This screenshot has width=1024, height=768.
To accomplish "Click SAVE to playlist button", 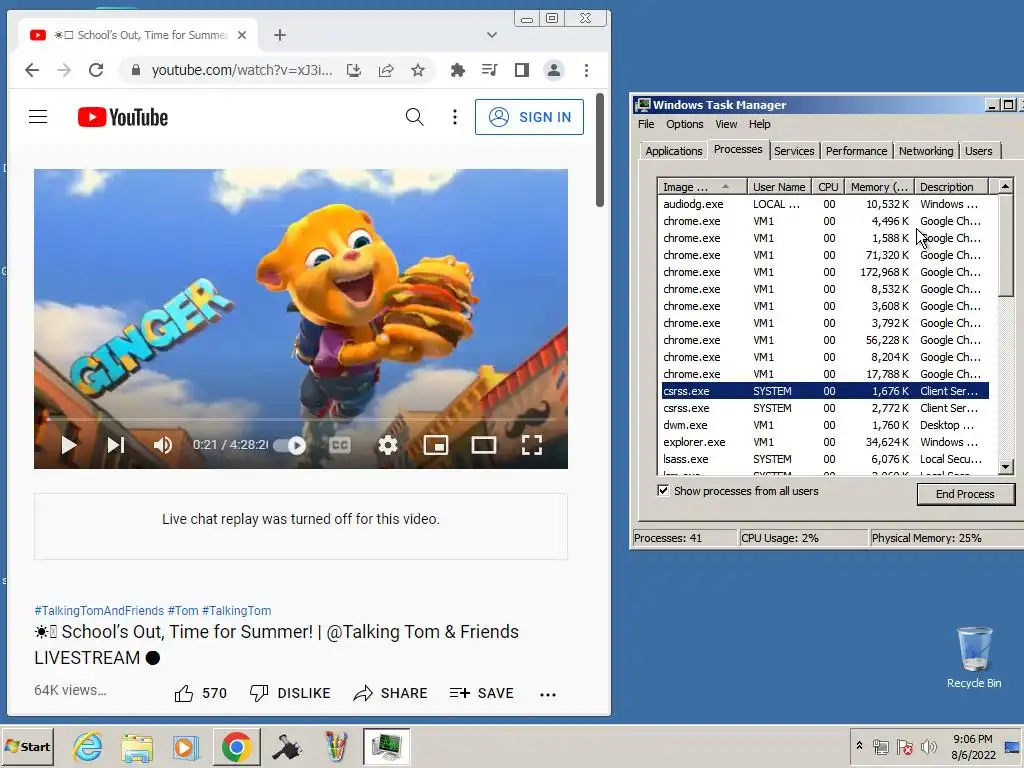I will coord(482,694).
